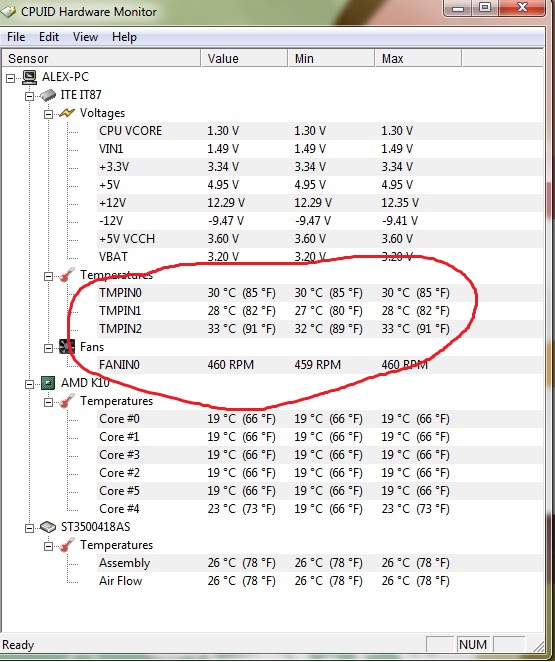This screenshot has height=662, width=555.
Task: Open the Edit menu
Action: coord(49,37)
